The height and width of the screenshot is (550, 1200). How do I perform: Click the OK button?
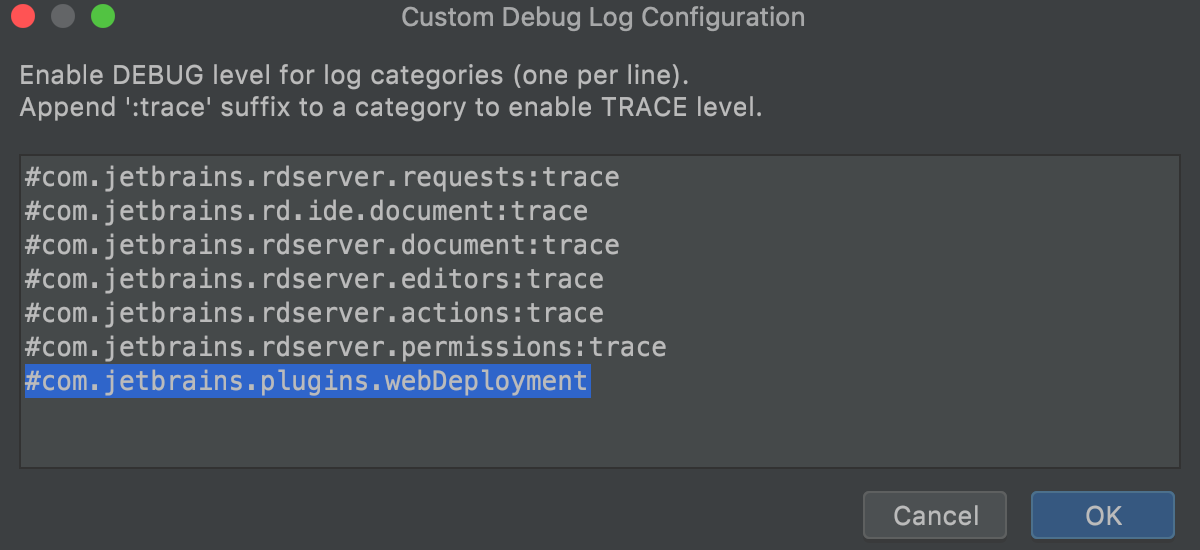[1102, 516]
